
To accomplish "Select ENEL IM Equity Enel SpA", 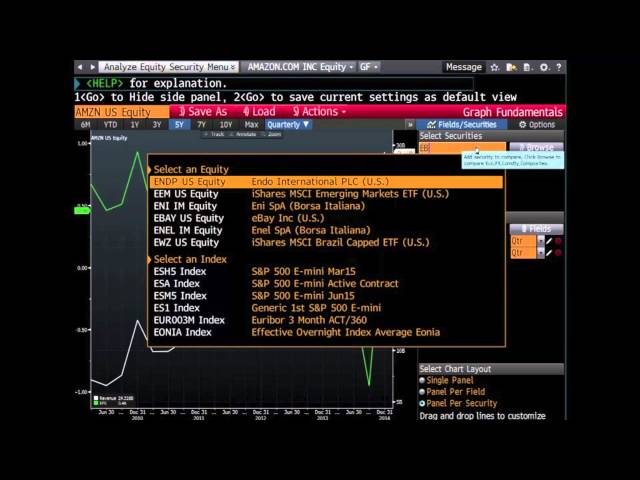I will click(x=326, y=230).
